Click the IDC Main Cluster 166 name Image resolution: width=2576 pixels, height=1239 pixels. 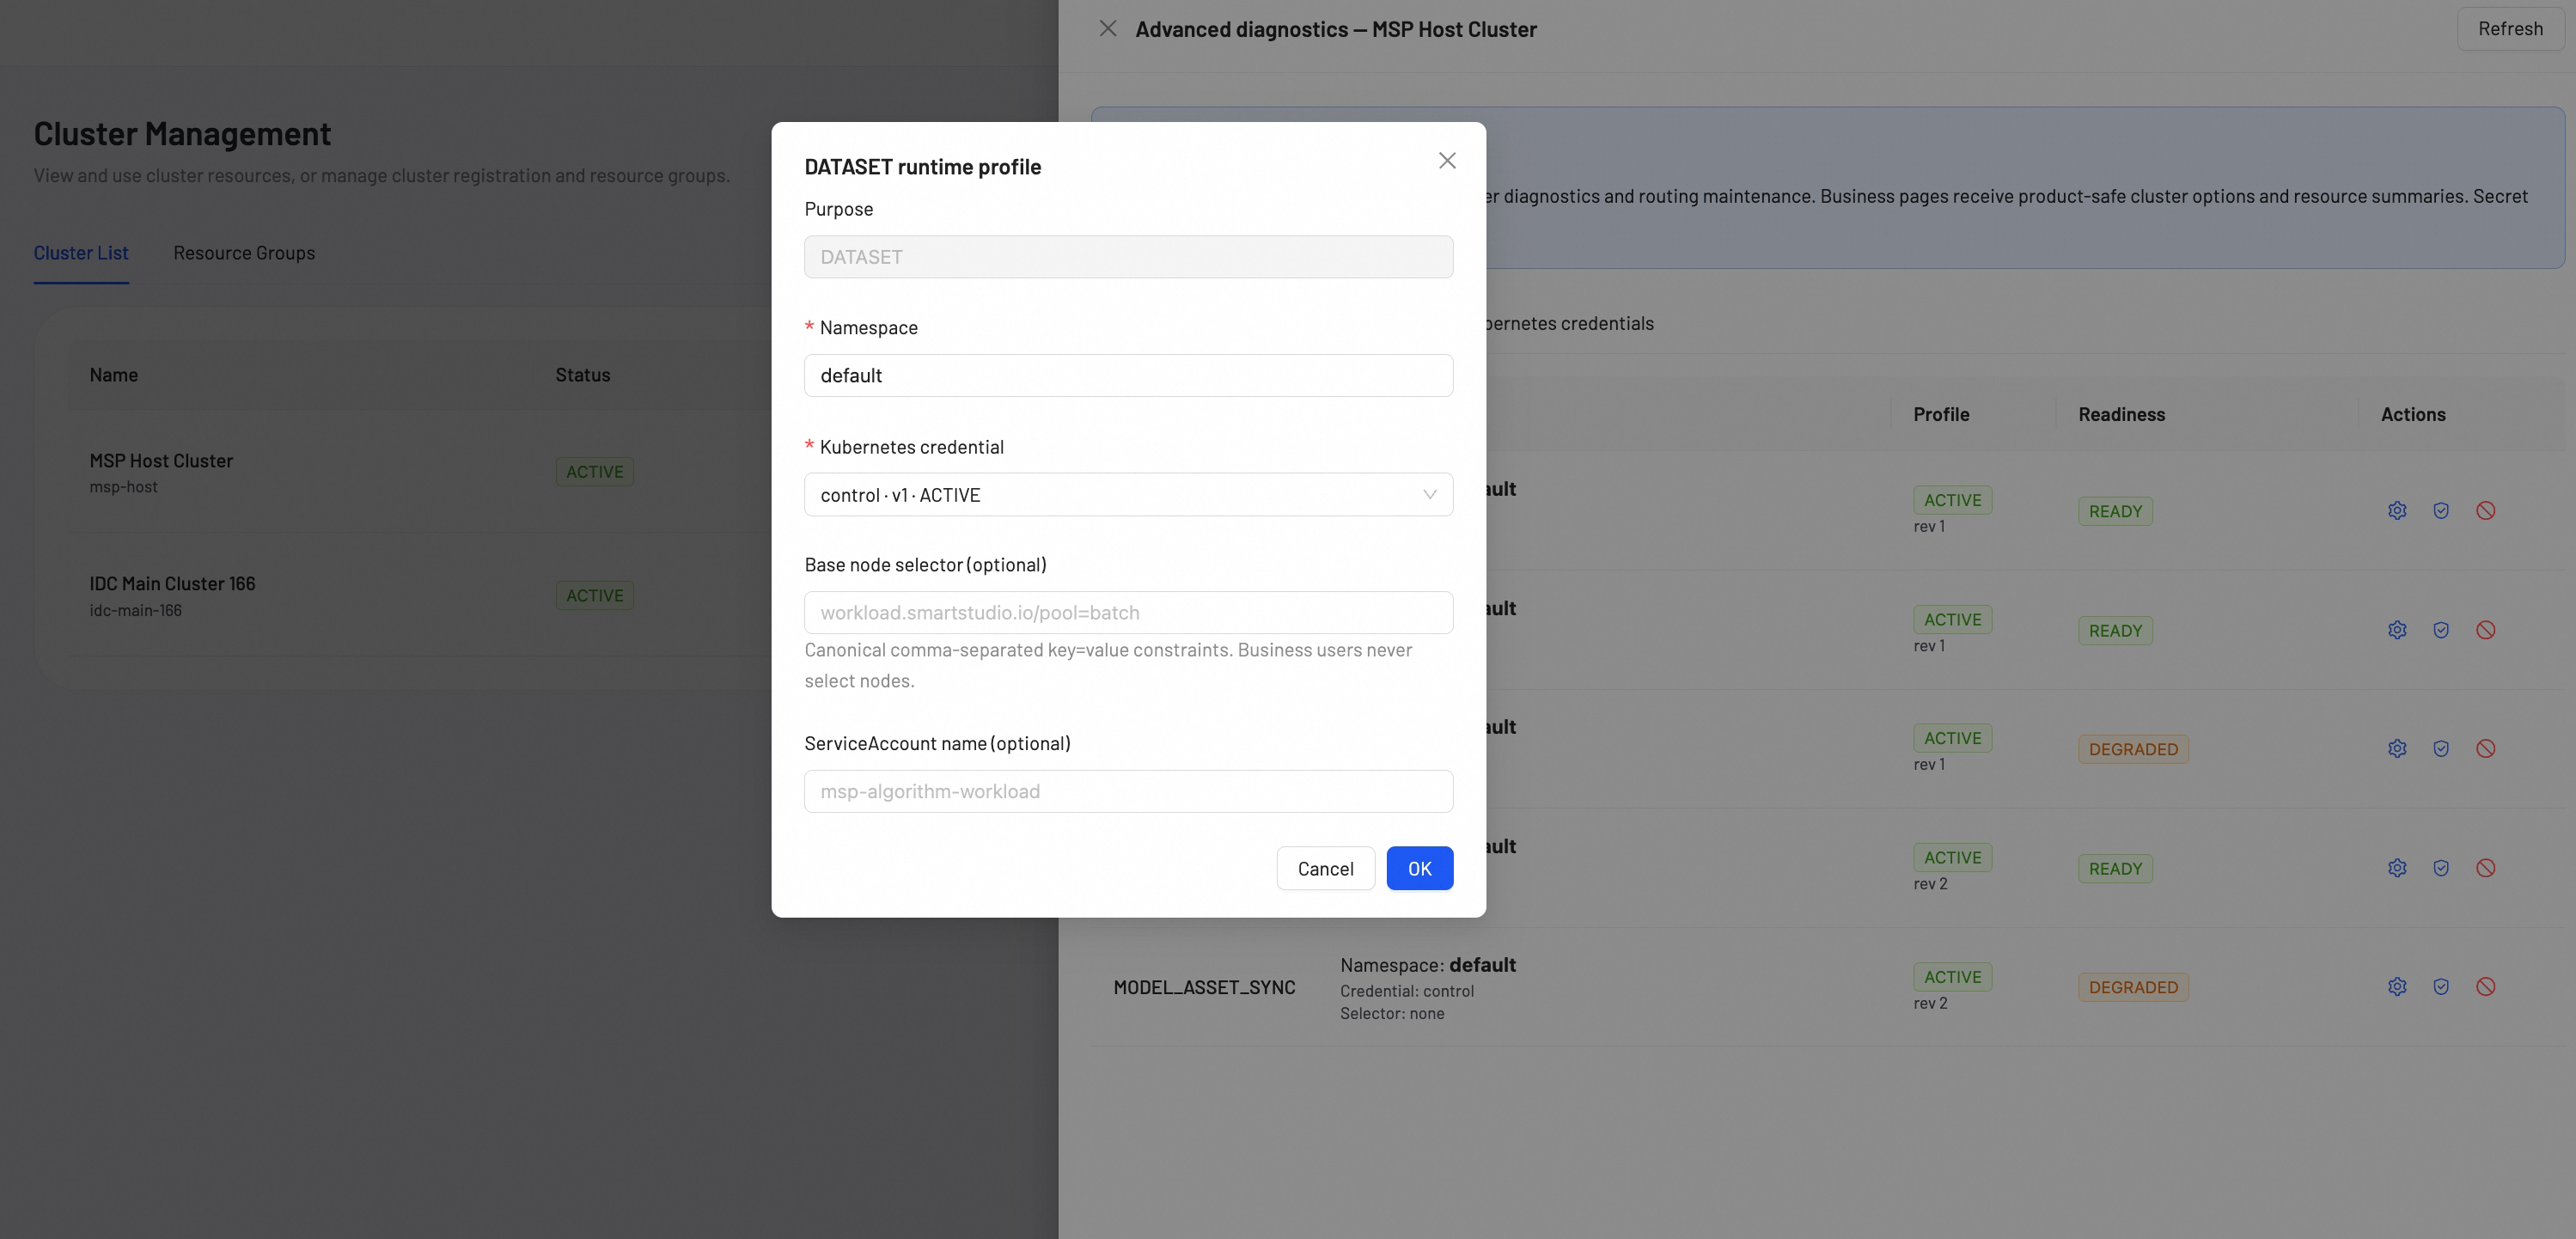click(172, 584)
